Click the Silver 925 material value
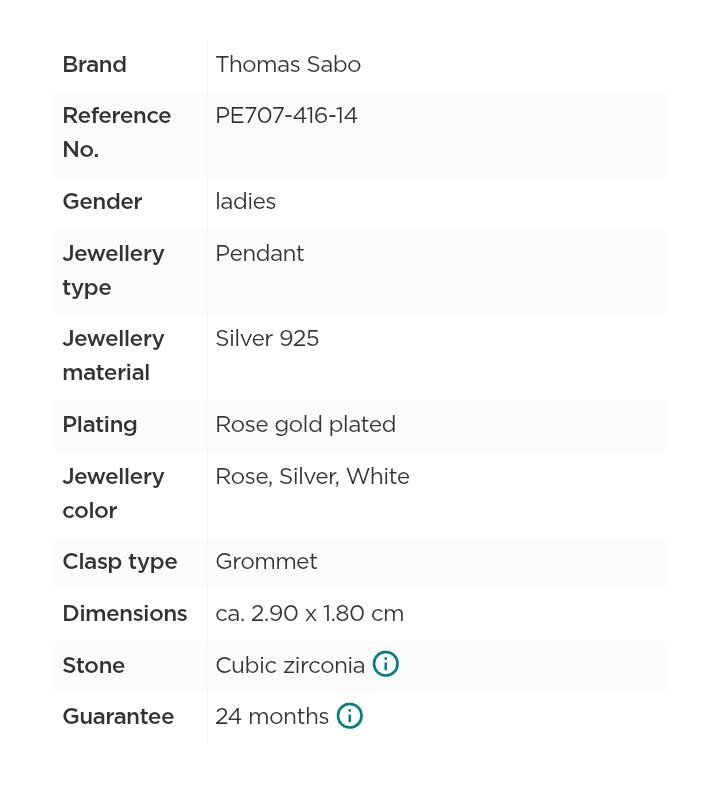The image size is (720, 785). click(x=267, y=338)
